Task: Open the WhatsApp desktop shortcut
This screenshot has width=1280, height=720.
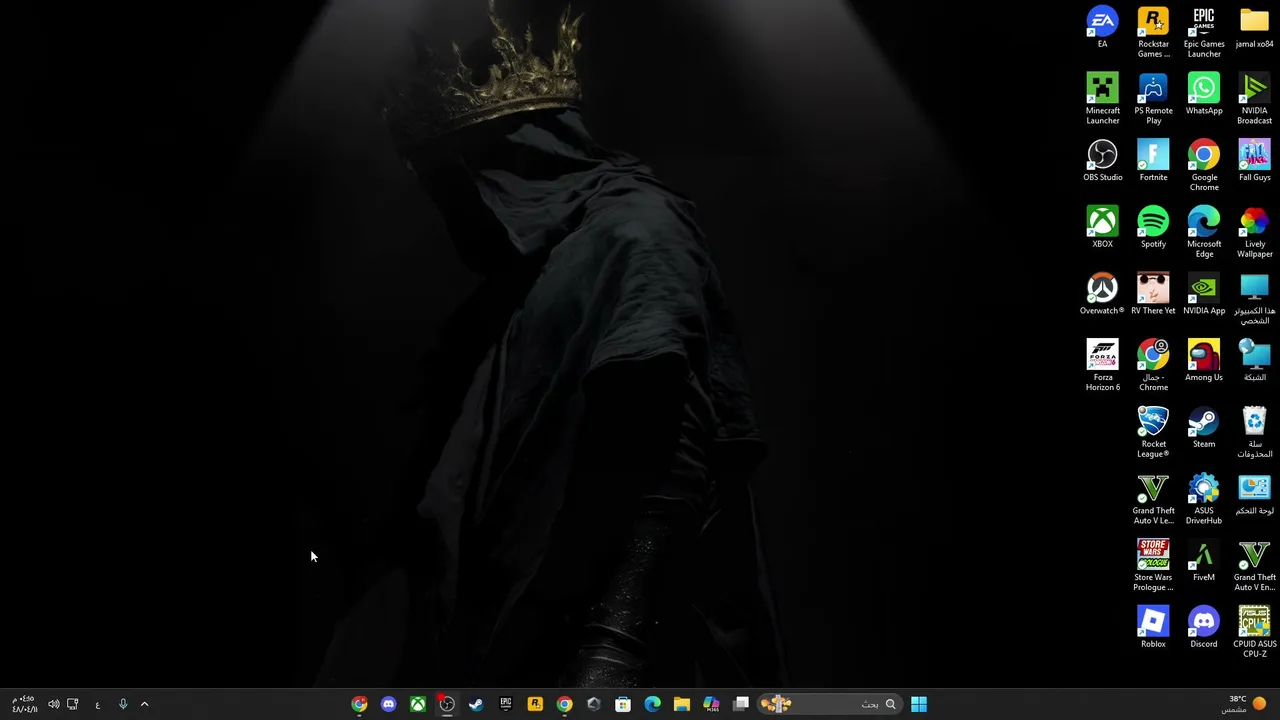Action: click(x=1204, y=94)
